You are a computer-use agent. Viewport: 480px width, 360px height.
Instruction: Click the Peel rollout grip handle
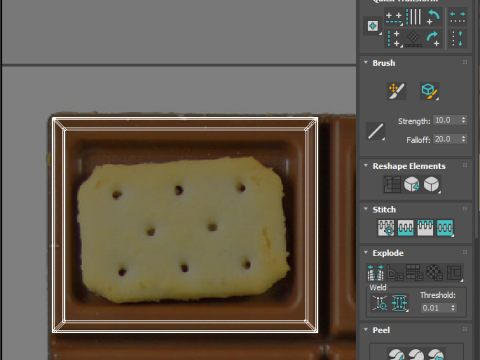coord(465,329)
